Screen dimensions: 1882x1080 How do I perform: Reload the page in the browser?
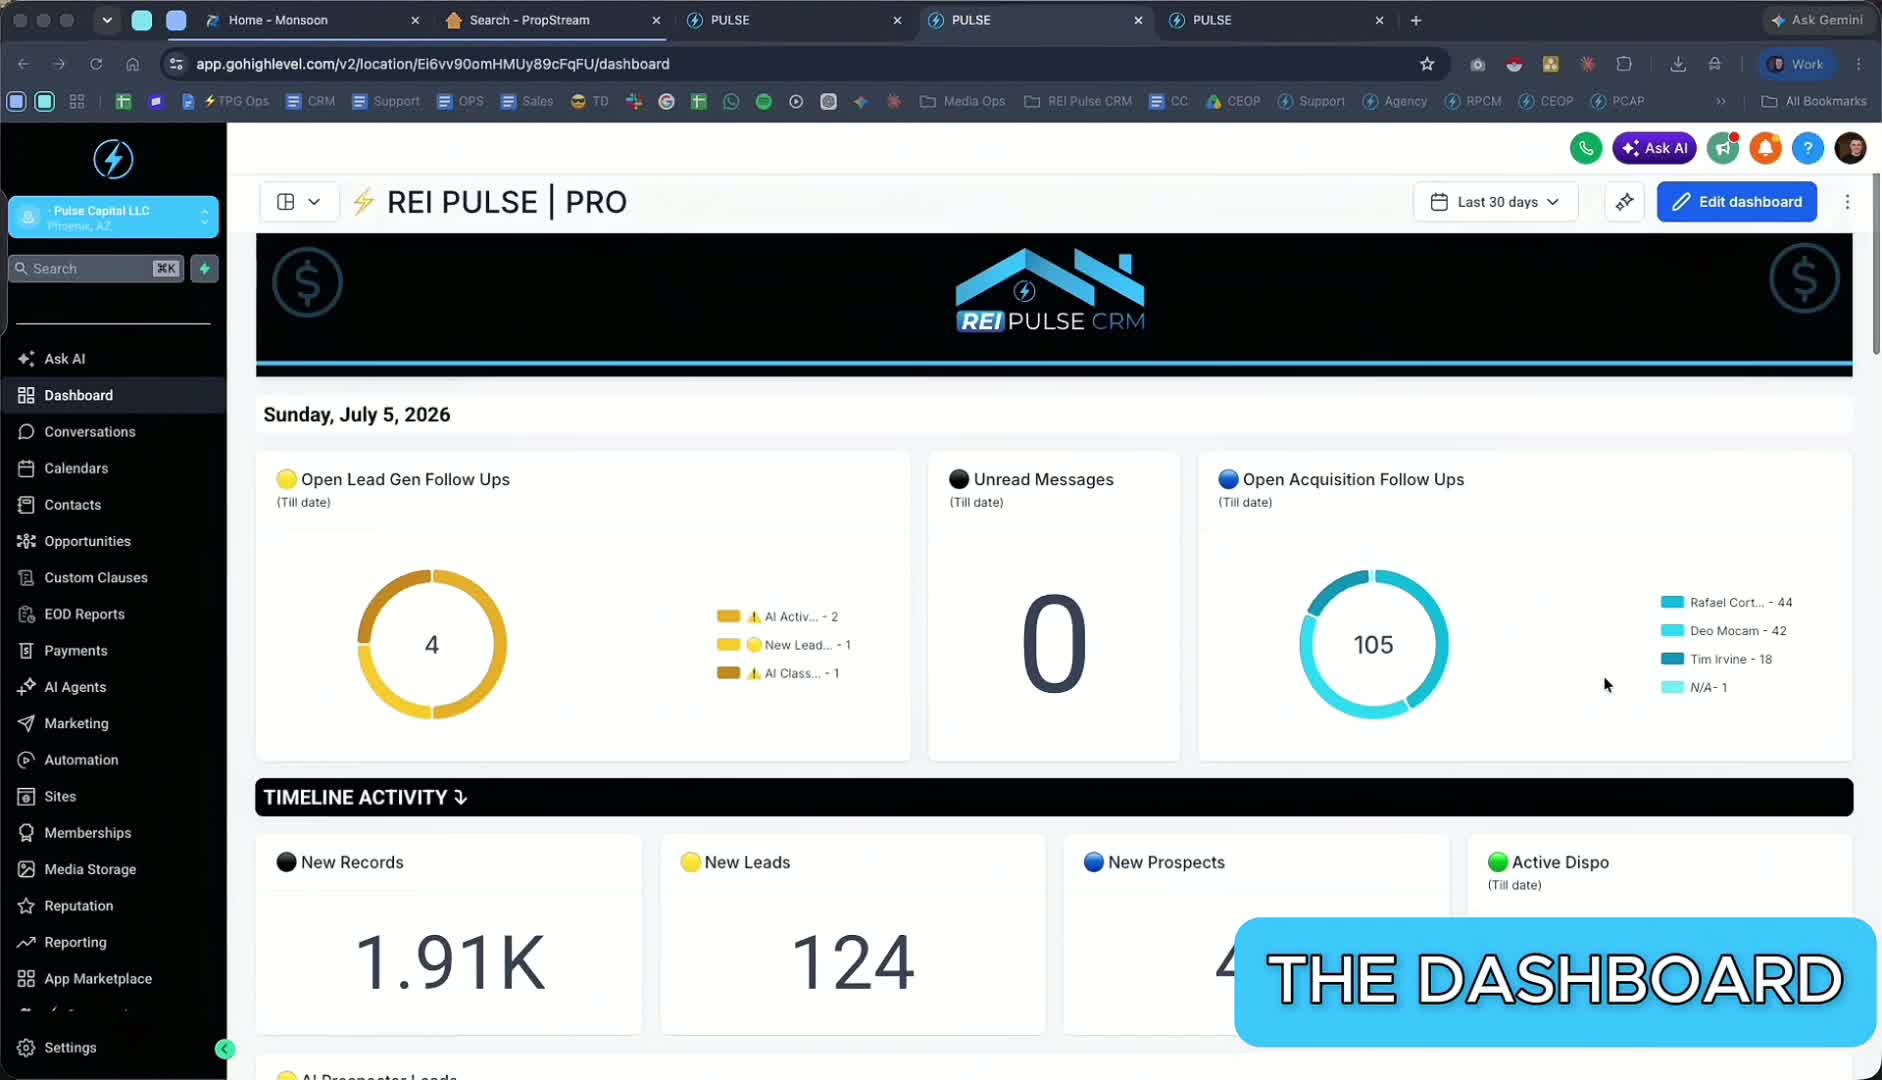96,64
